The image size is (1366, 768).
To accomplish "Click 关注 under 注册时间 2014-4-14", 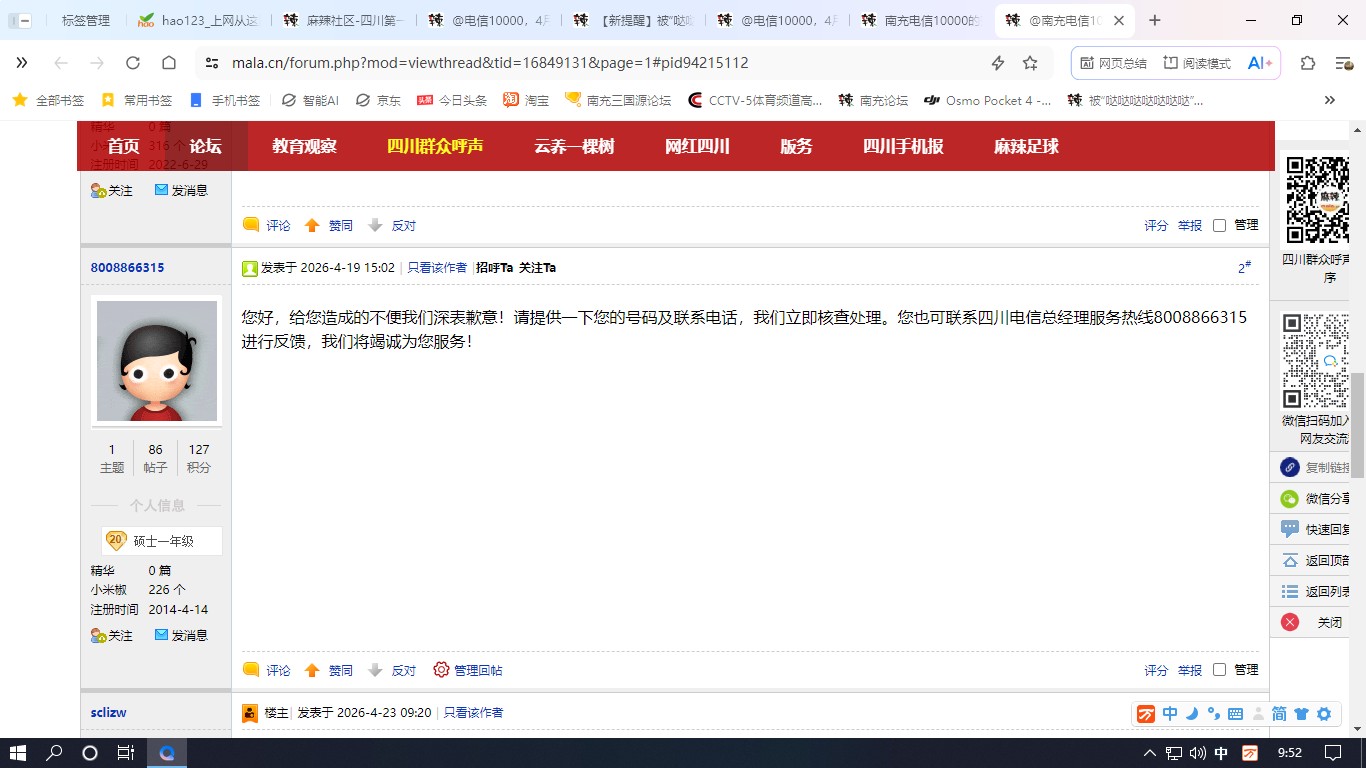I will click(x=111, y=635).
